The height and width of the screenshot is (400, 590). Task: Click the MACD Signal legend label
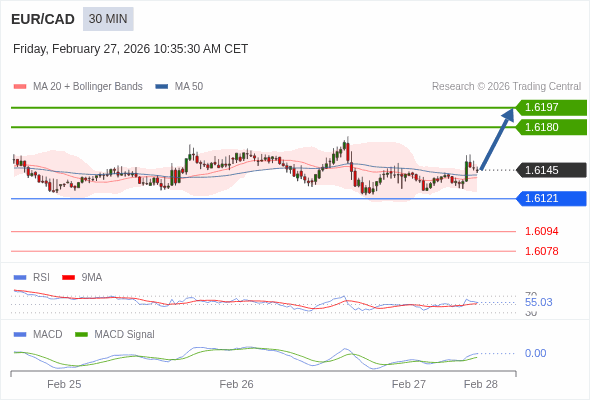click(x=124, y=335)
